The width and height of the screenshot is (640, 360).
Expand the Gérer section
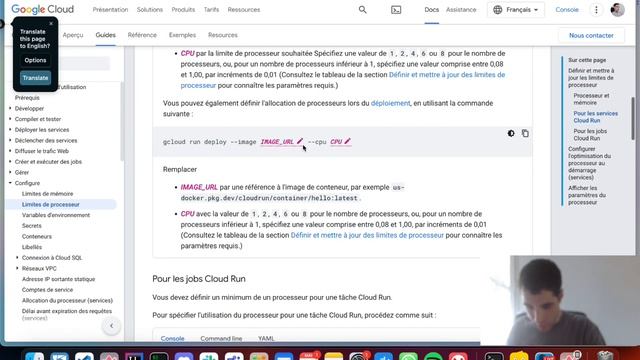pyautogui.click(x=10, y=172)
